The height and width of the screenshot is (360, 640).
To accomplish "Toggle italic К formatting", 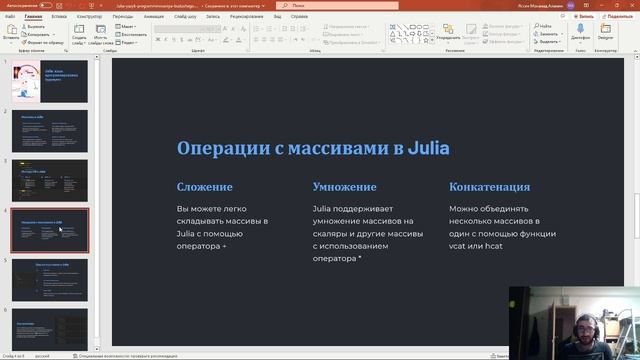I will tap(166, 40).
